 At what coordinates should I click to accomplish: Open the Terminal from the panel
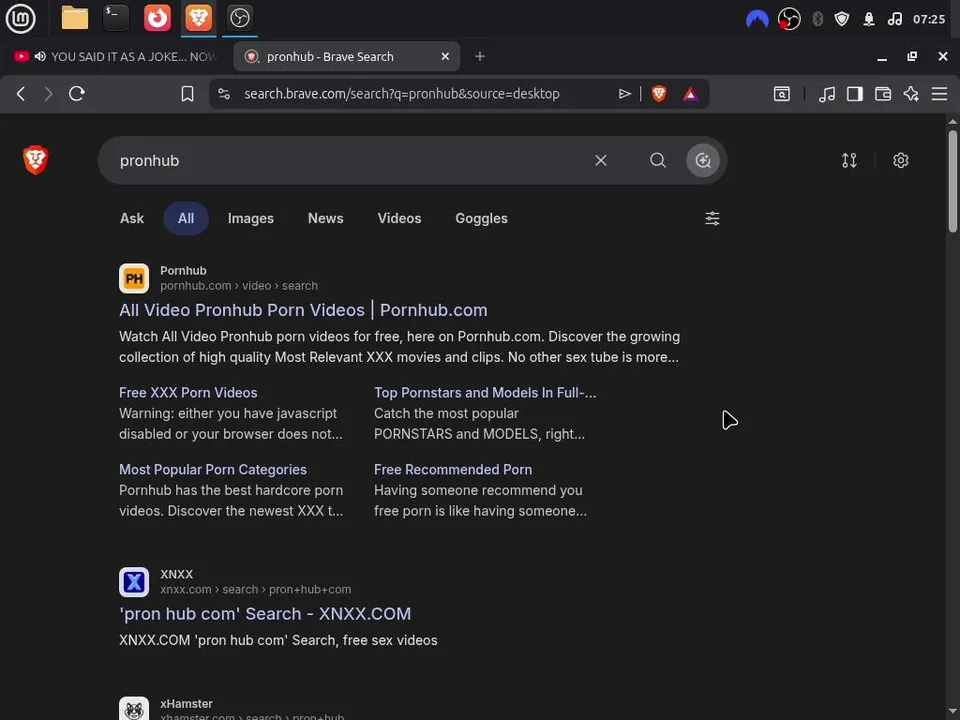(x=116, y=18)
